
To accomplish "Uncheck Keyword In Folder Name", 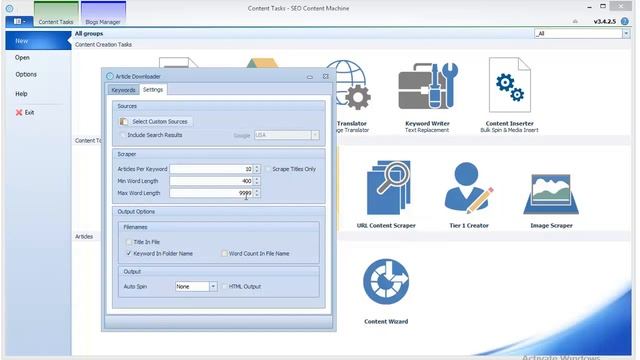I will coord(129,253).
